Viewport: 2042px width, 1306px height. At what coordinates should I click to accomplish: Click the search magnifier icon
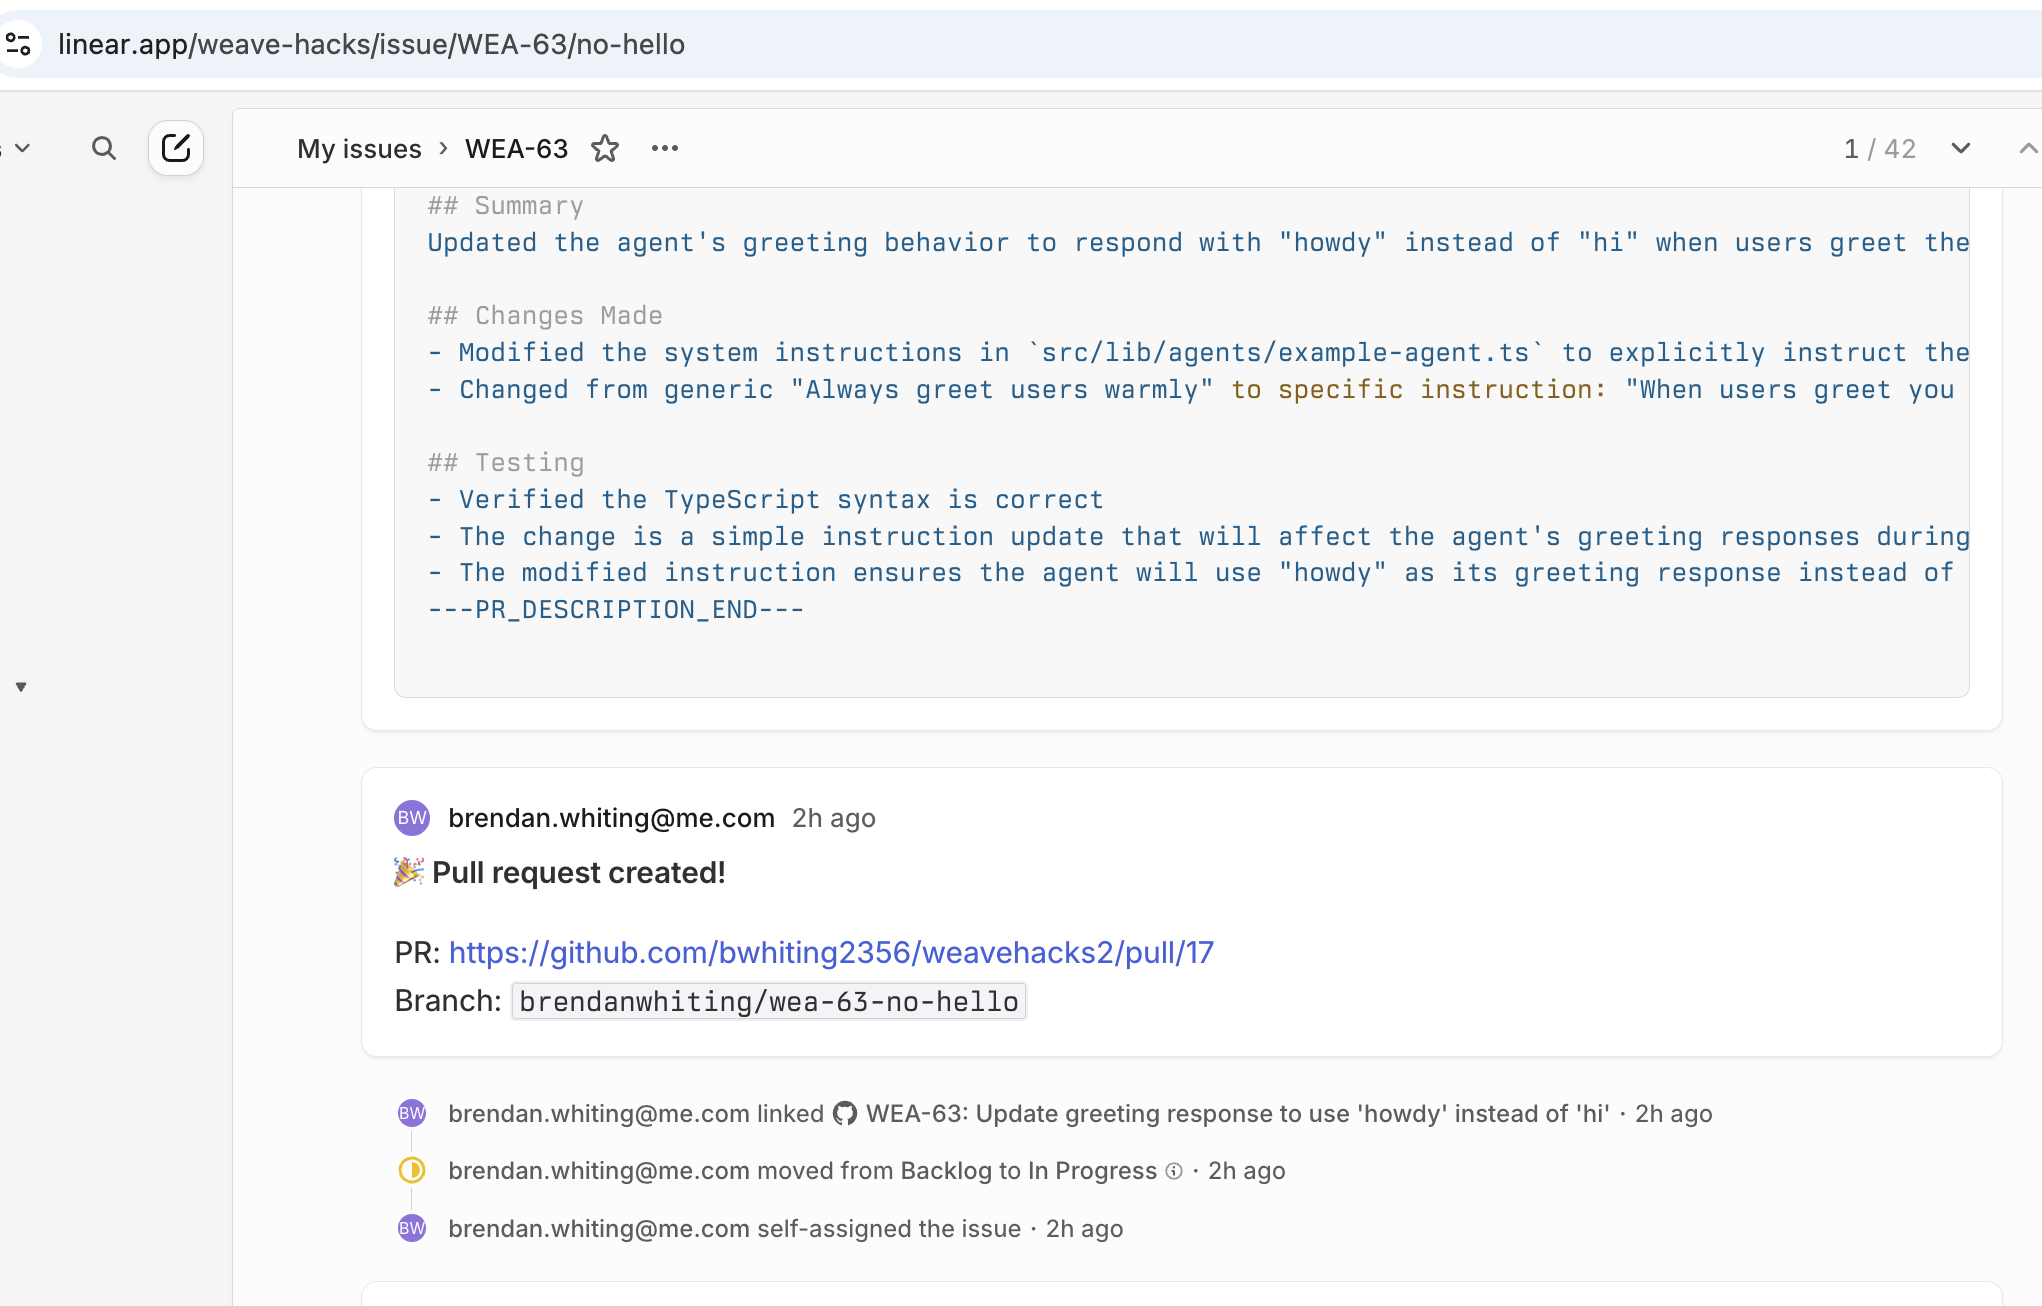click(104, 149)
